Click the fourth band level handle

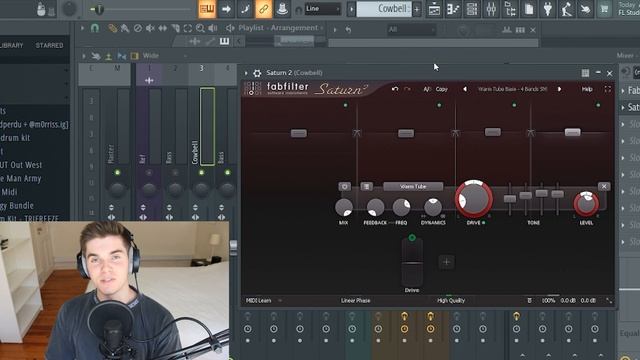click(x=572, y=132)
